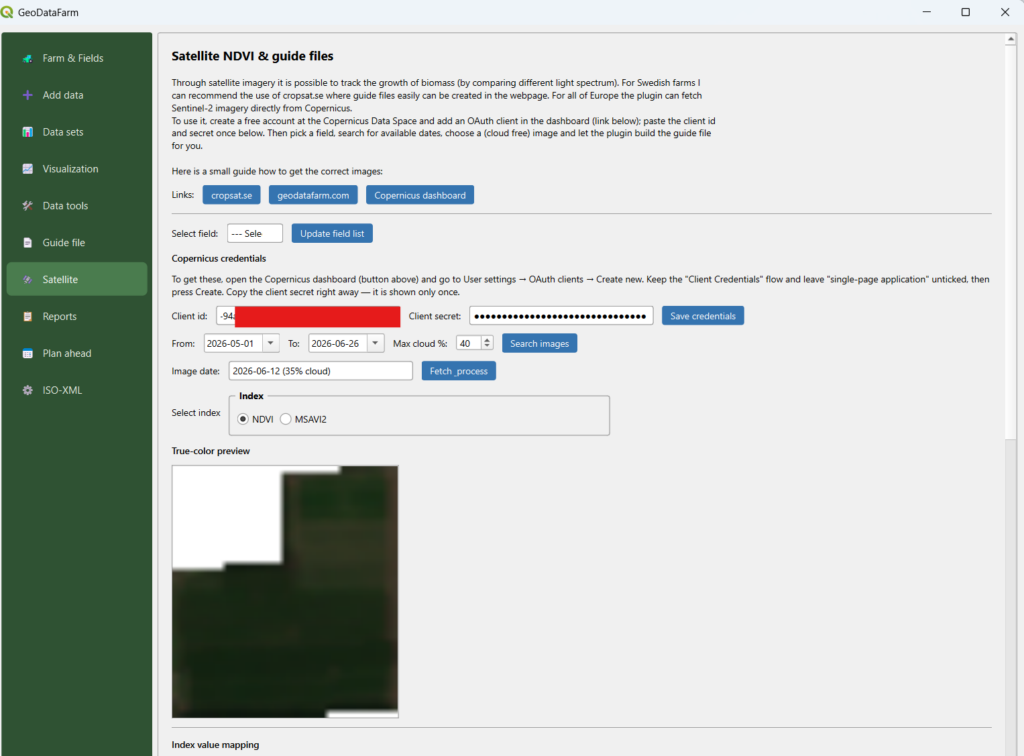Open the Data sets icon in sidebar
1024x756 pixels.
(x=27, y=132)
